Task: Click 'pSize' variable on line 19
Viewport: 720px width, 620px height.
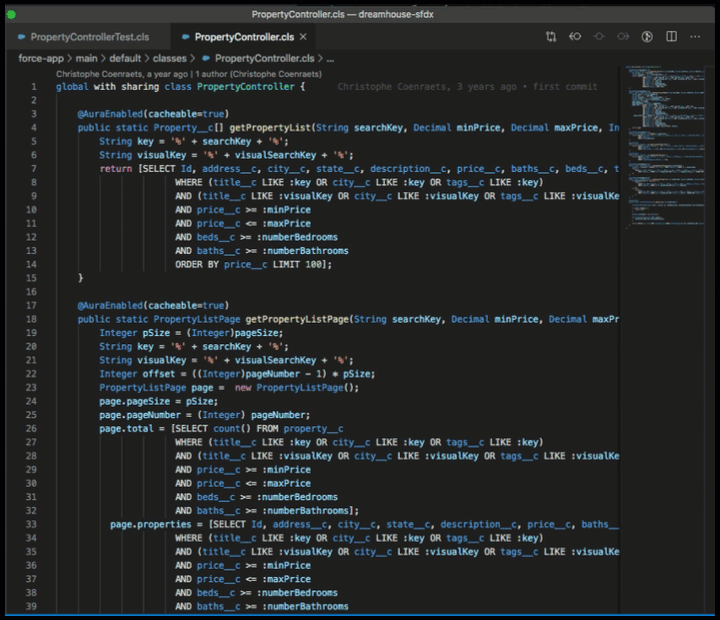Action: [156, 333]
